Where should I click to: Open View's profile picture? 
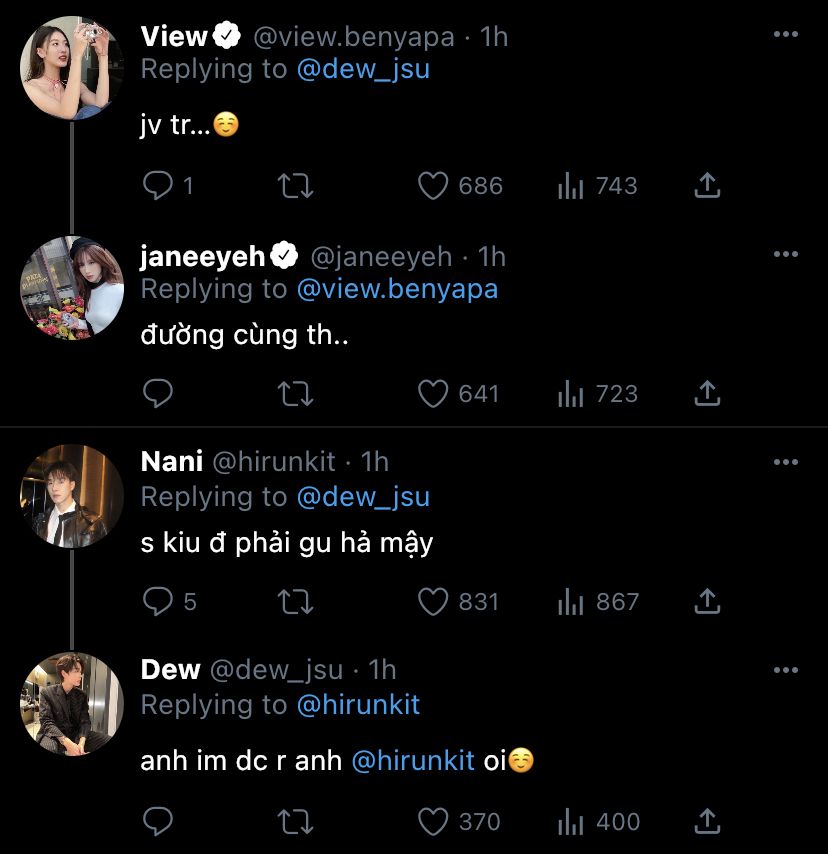[x=72, y=68]
